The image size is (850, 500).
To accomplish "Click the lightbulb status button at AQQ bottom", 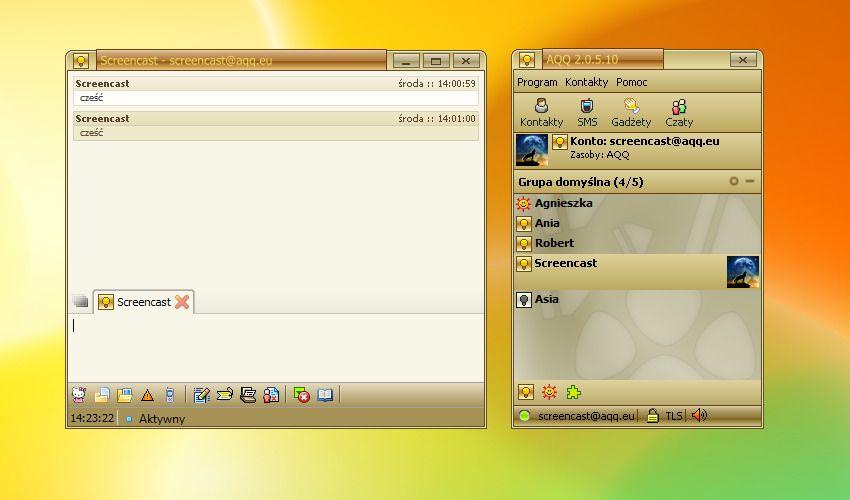I will coord(526,392).
